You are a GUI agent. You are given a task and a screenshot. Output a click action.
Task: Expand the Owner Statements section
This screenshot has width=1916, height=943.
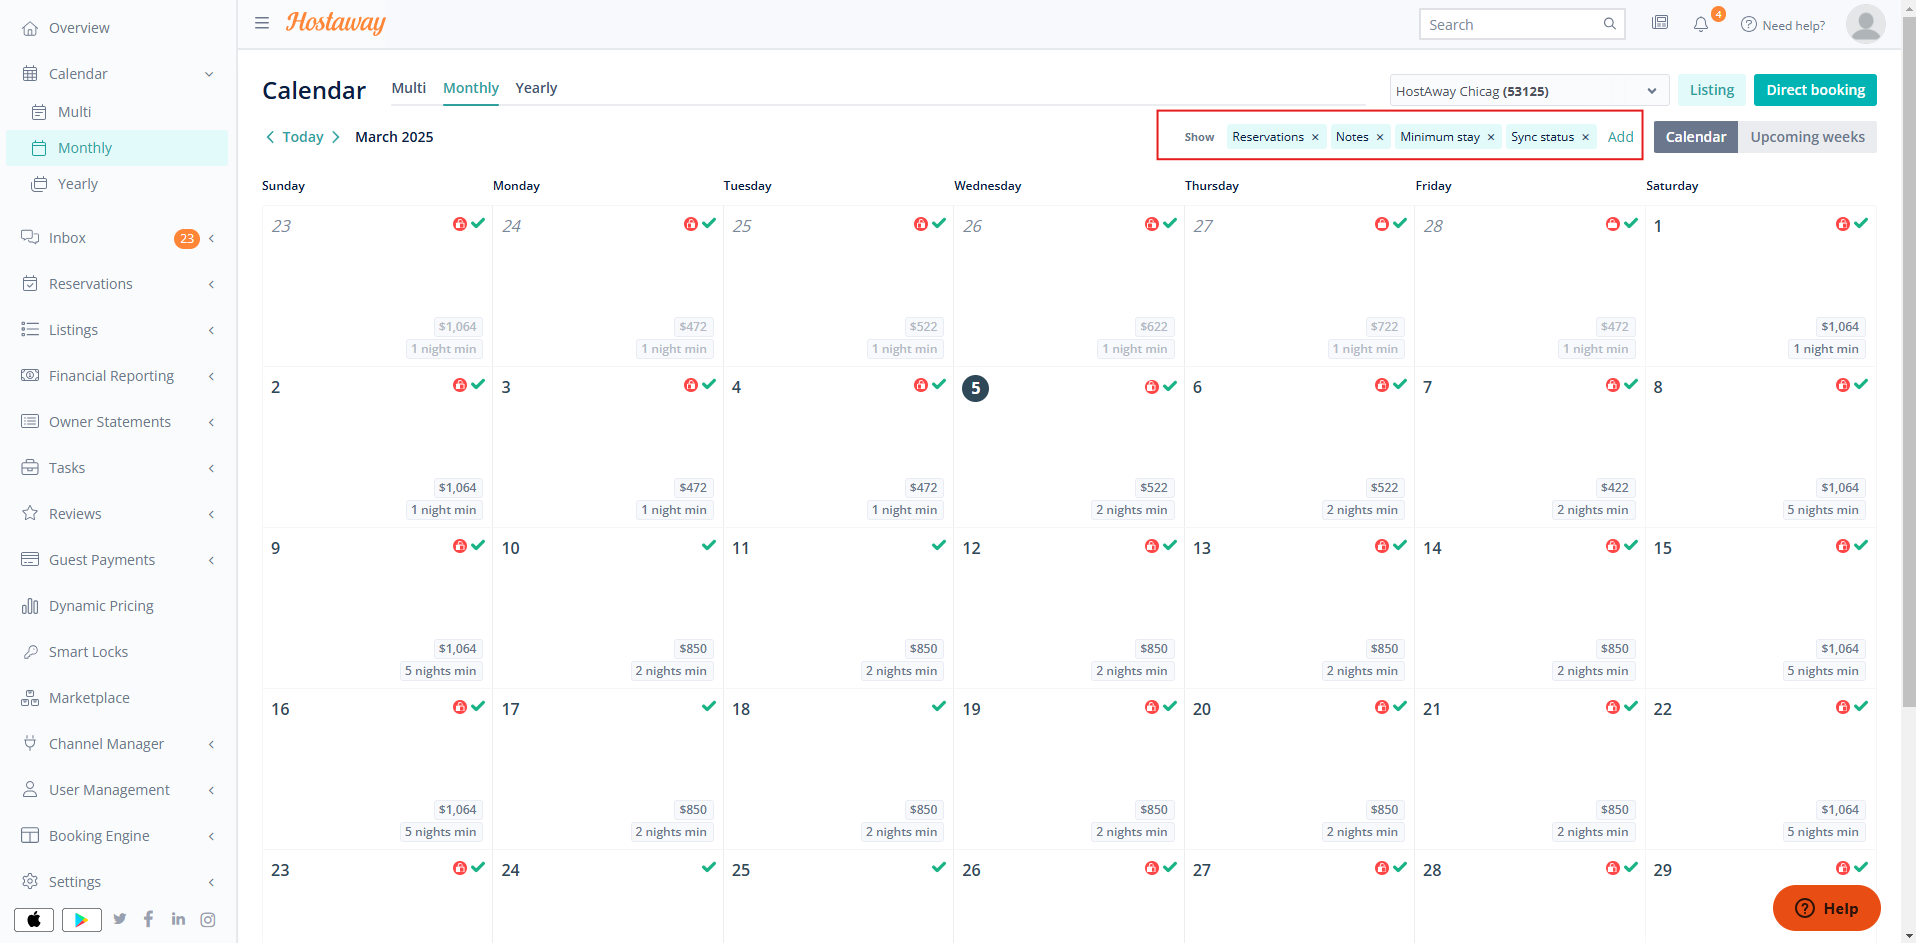coord(211,422)
